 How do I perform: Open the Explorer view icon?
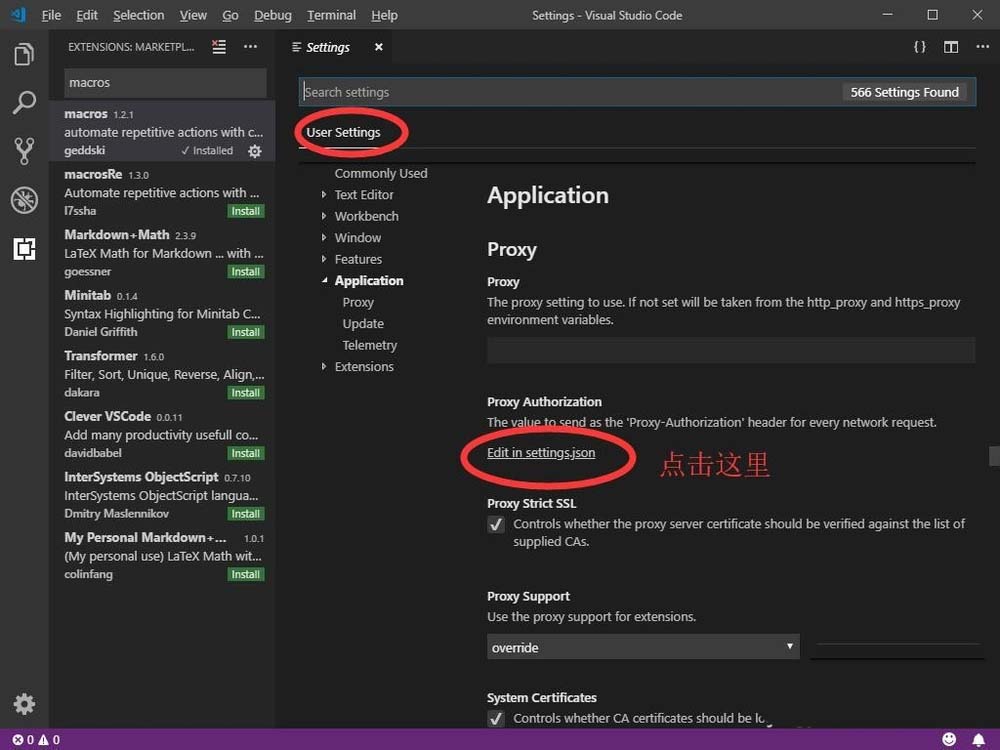(x=24, y=55)
